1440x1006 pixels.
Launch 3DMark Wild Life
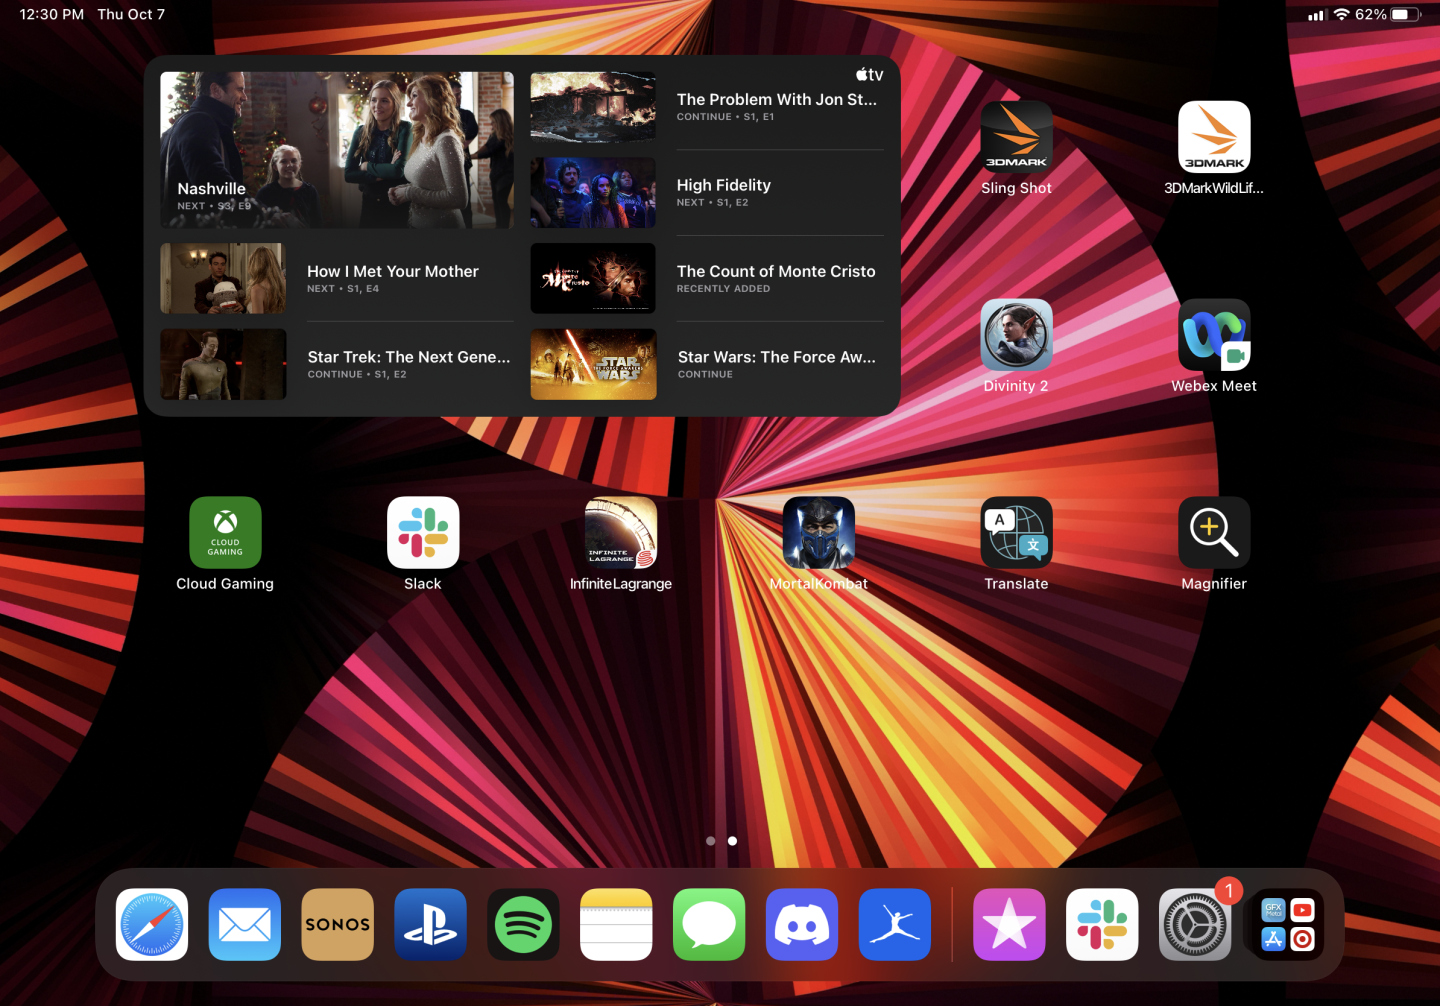pyautogui.click(x=1214, y=137)
